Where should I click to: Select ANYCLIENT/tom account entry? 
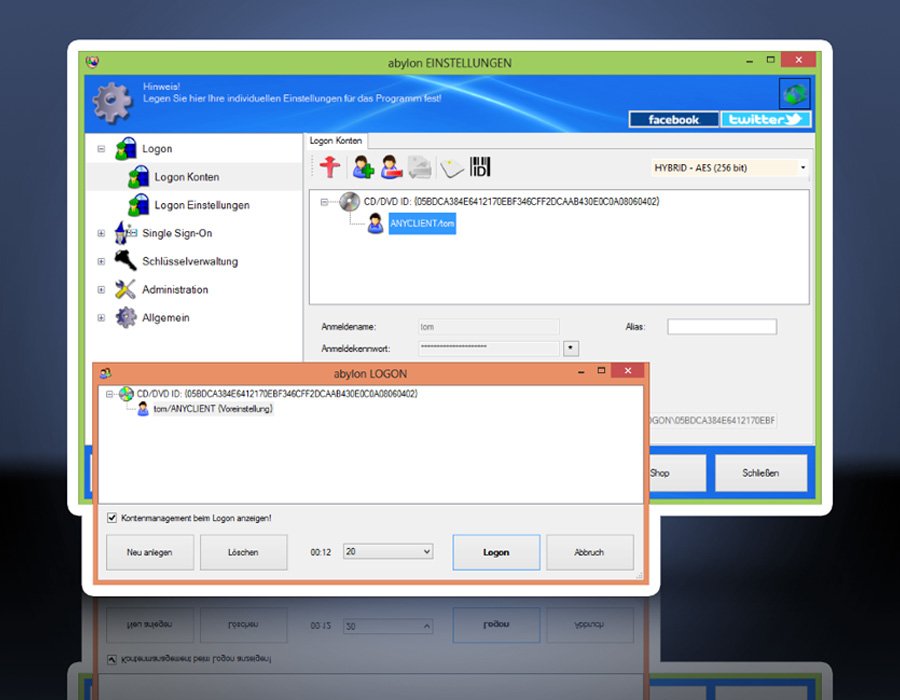click(x=422, y=223)
